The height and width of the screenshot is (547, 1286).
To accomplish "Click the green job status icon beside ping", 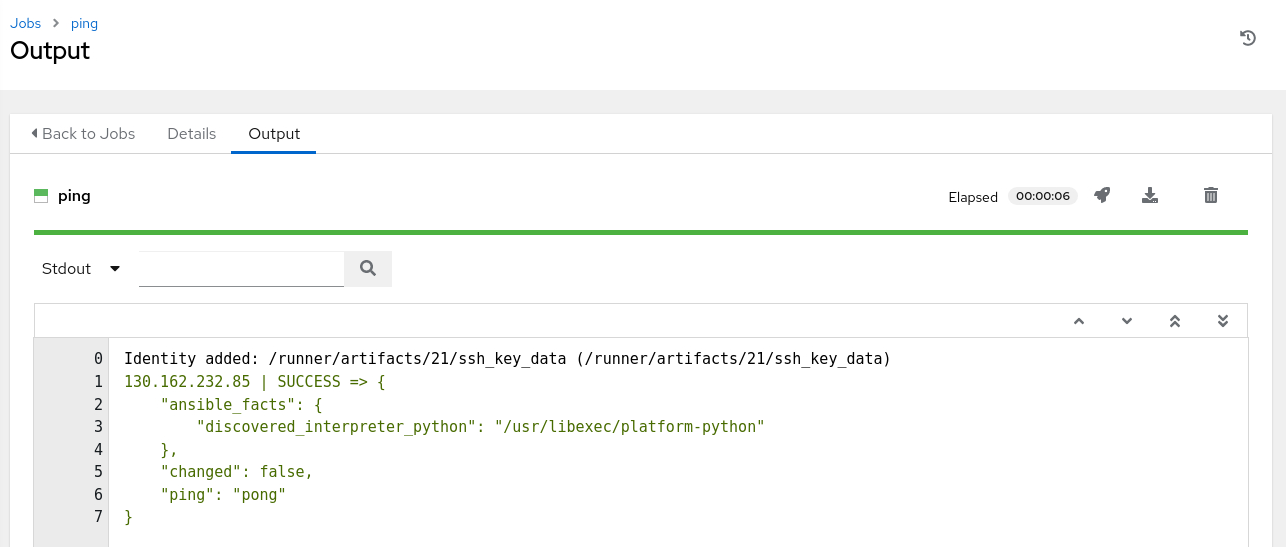I will pyautogui.click(x=41, y=196).
